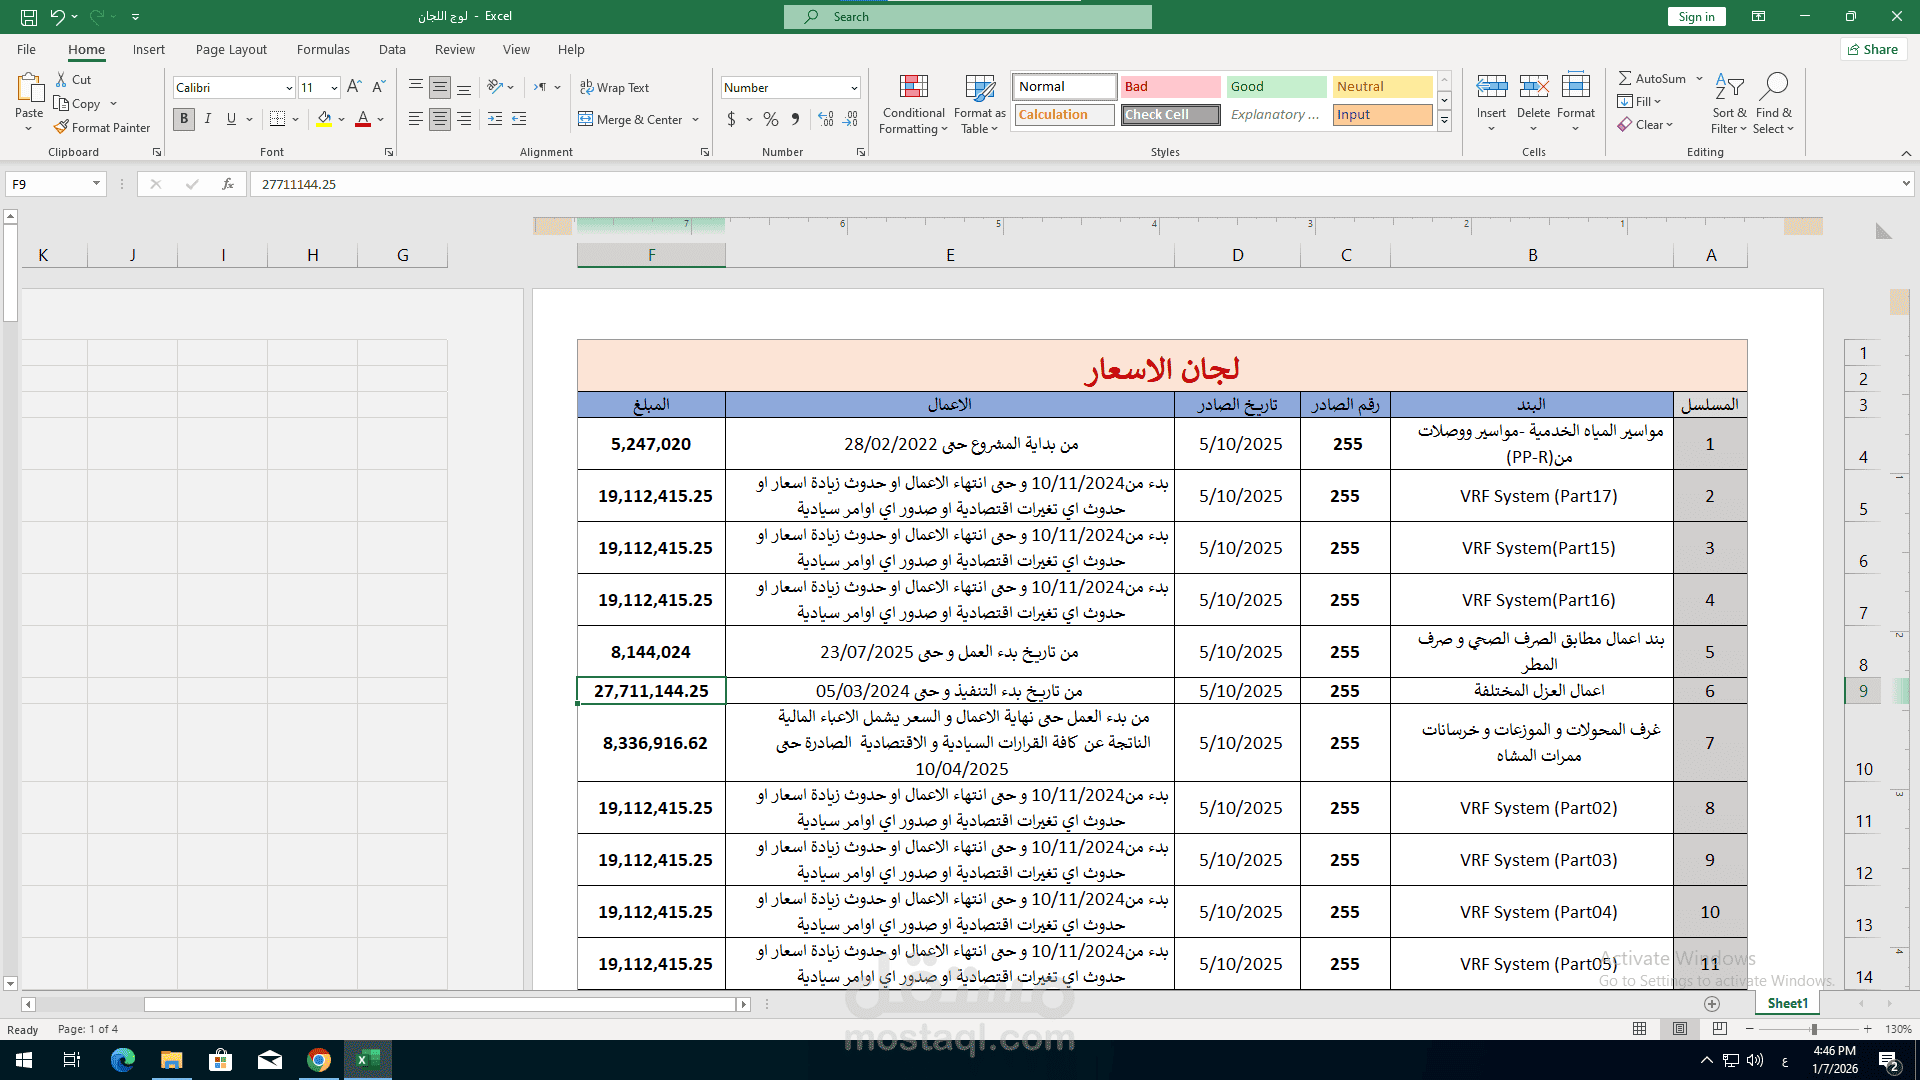Click the Delete cells icon
This screenshot has height=1080, width=1920.
tap(1533, 87)
